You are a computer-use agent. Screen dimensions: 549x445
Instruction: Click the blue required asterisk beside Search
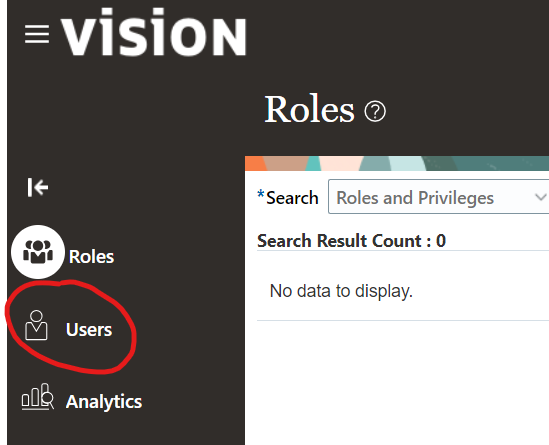coord(261,194)
